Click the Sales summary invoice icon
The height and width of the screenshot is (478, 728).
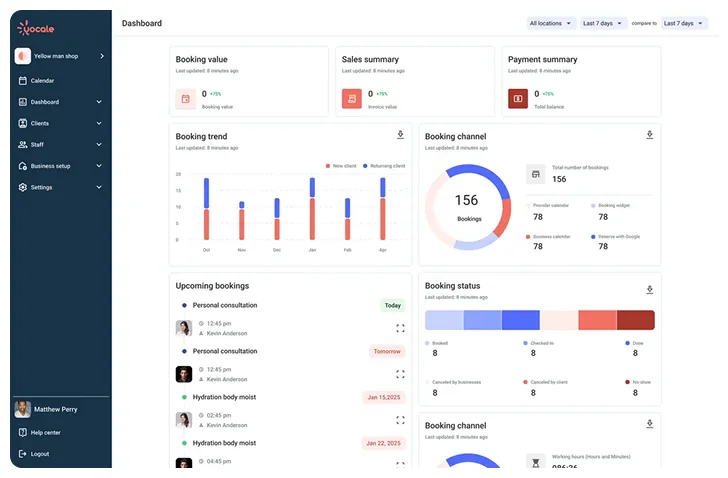(x=352, y=99)
